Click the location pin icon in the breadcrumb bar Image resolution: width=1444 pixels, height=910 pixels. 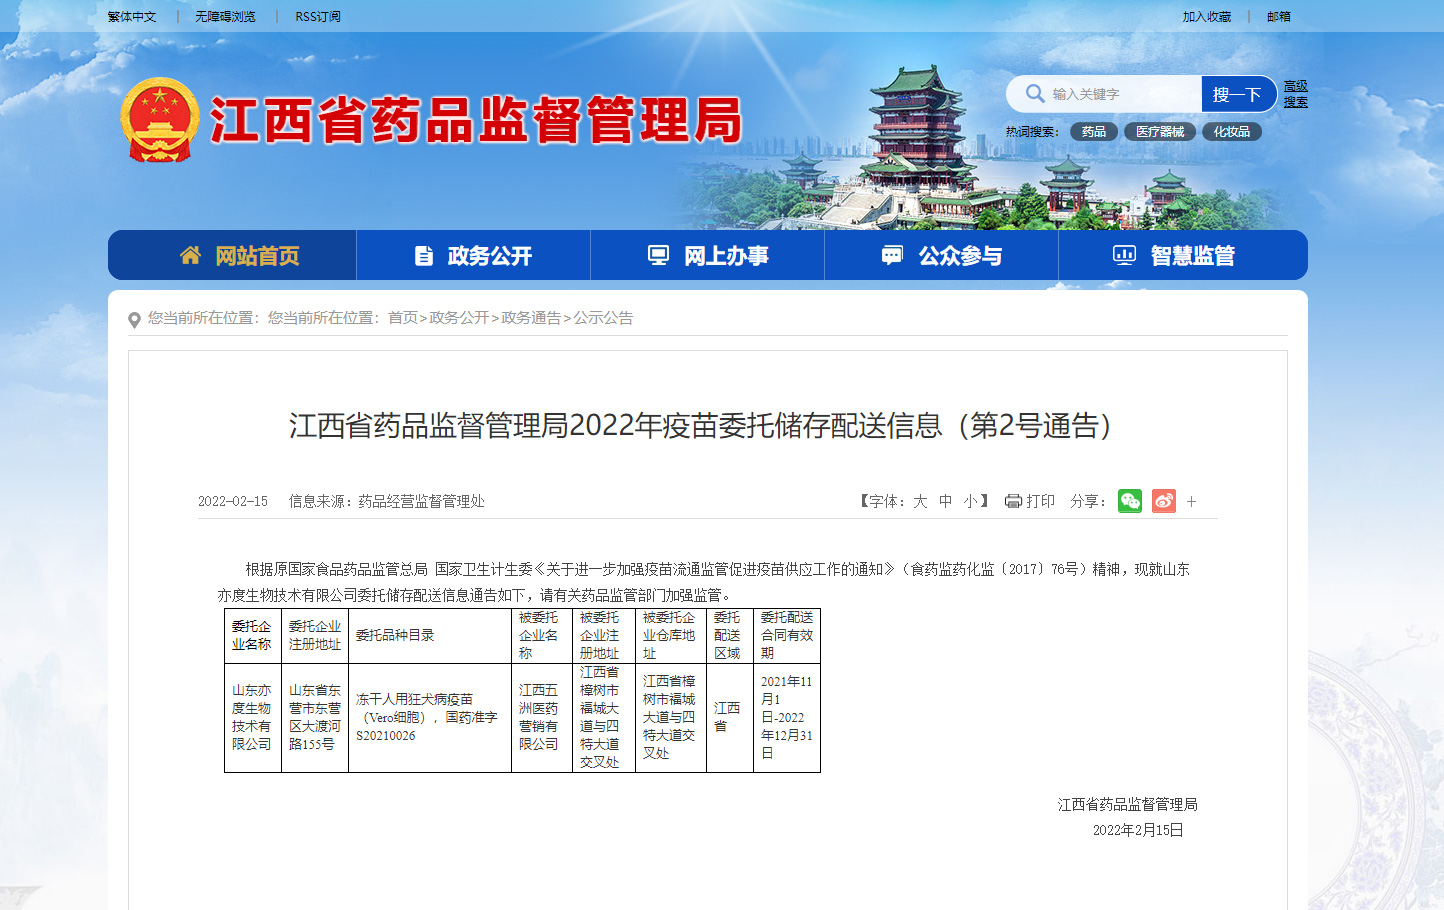coord(135,319)
